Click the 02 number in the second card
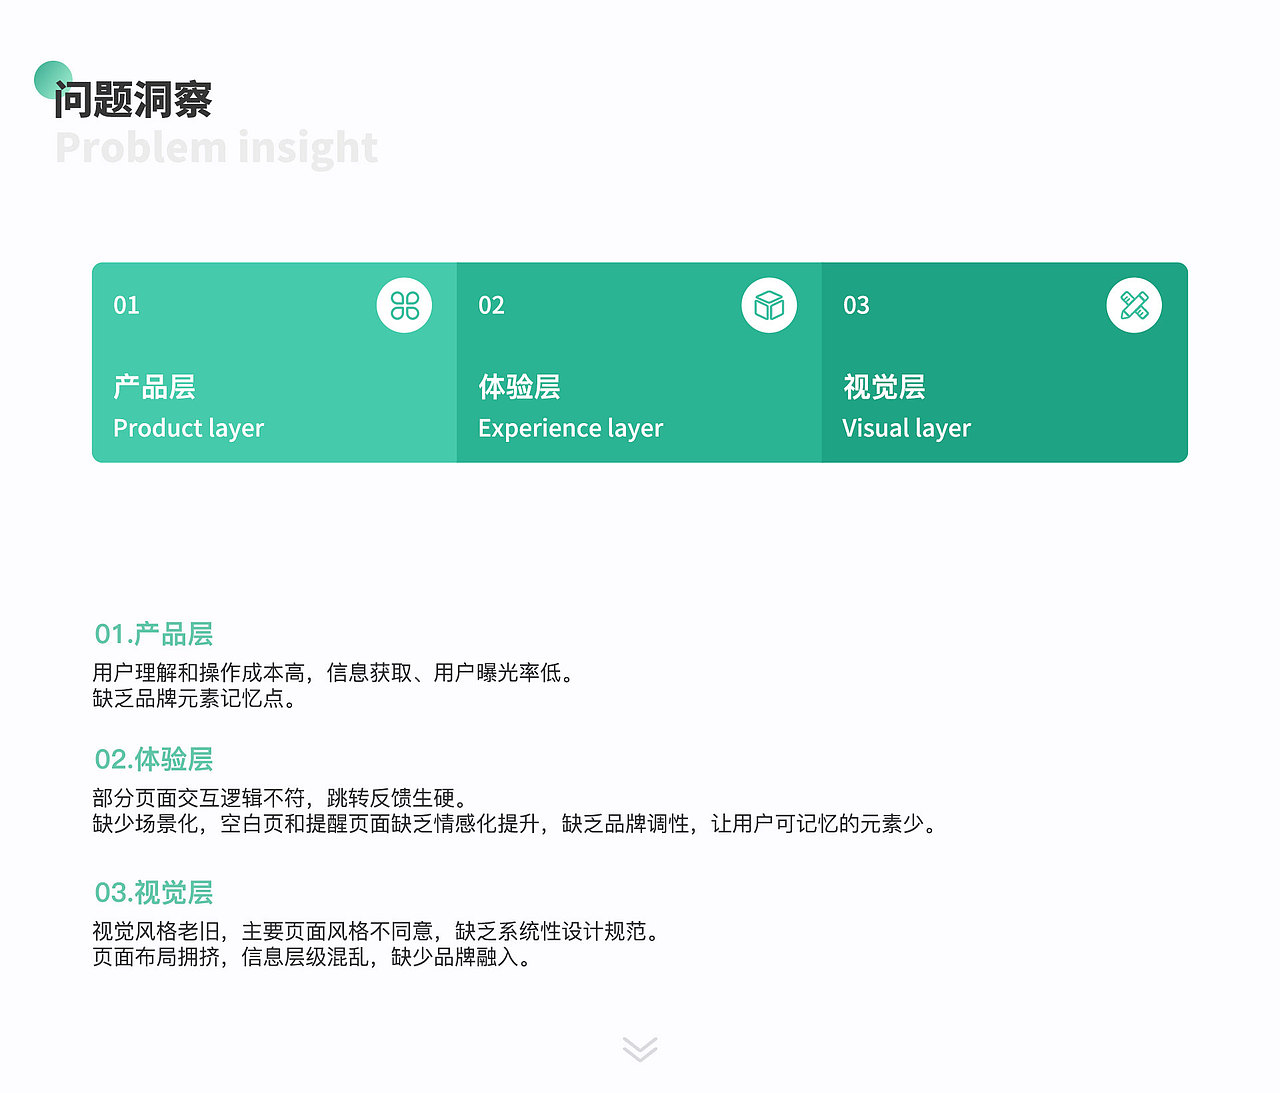Viewport: 1280px width, 1093px height. point(491,305)
